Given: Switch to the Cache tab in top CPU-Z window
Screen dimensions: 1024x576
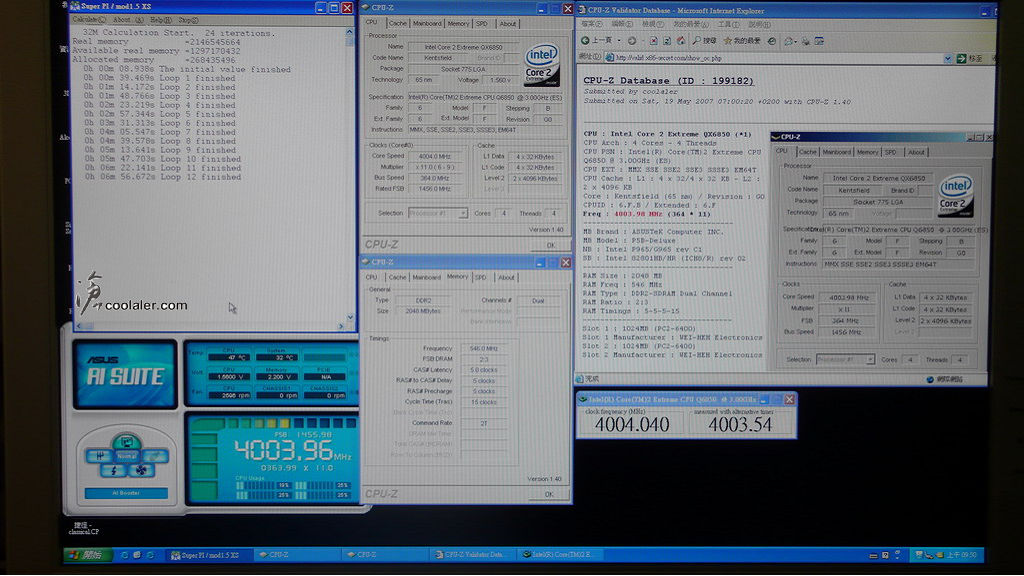Looking at the screenshot, I should (397, 24).
